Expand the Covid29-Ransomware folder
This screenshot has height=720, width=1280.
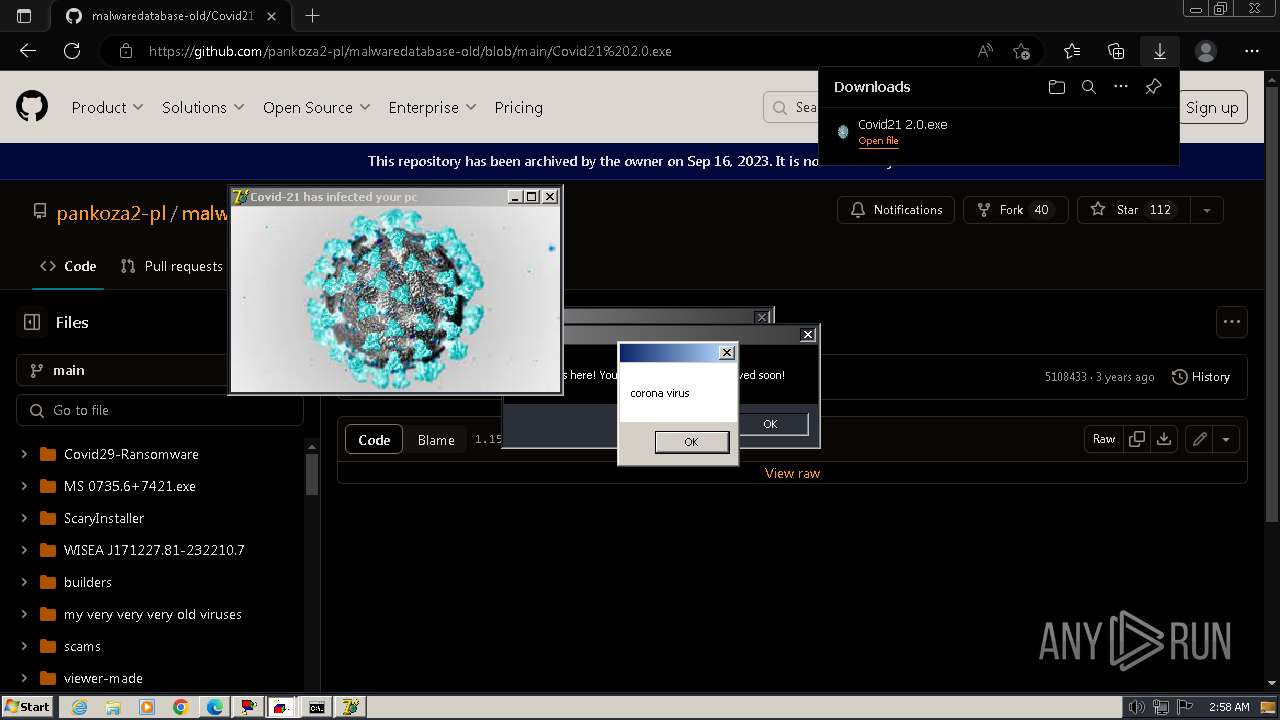point(24,454)
